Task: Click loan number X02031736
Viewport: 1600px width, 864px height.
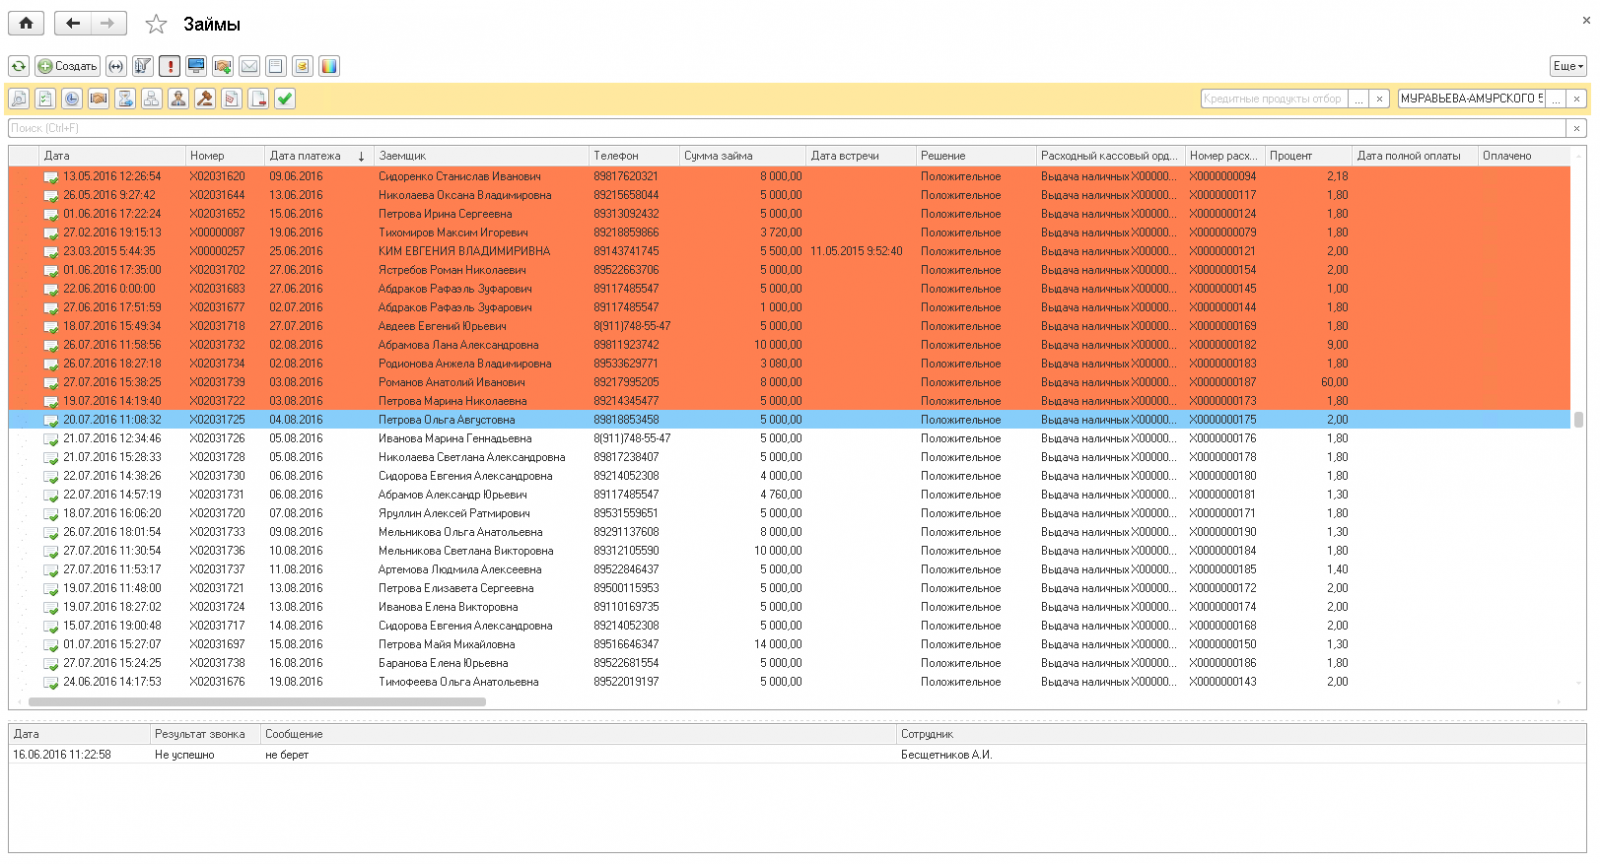Action: (217, 551)
